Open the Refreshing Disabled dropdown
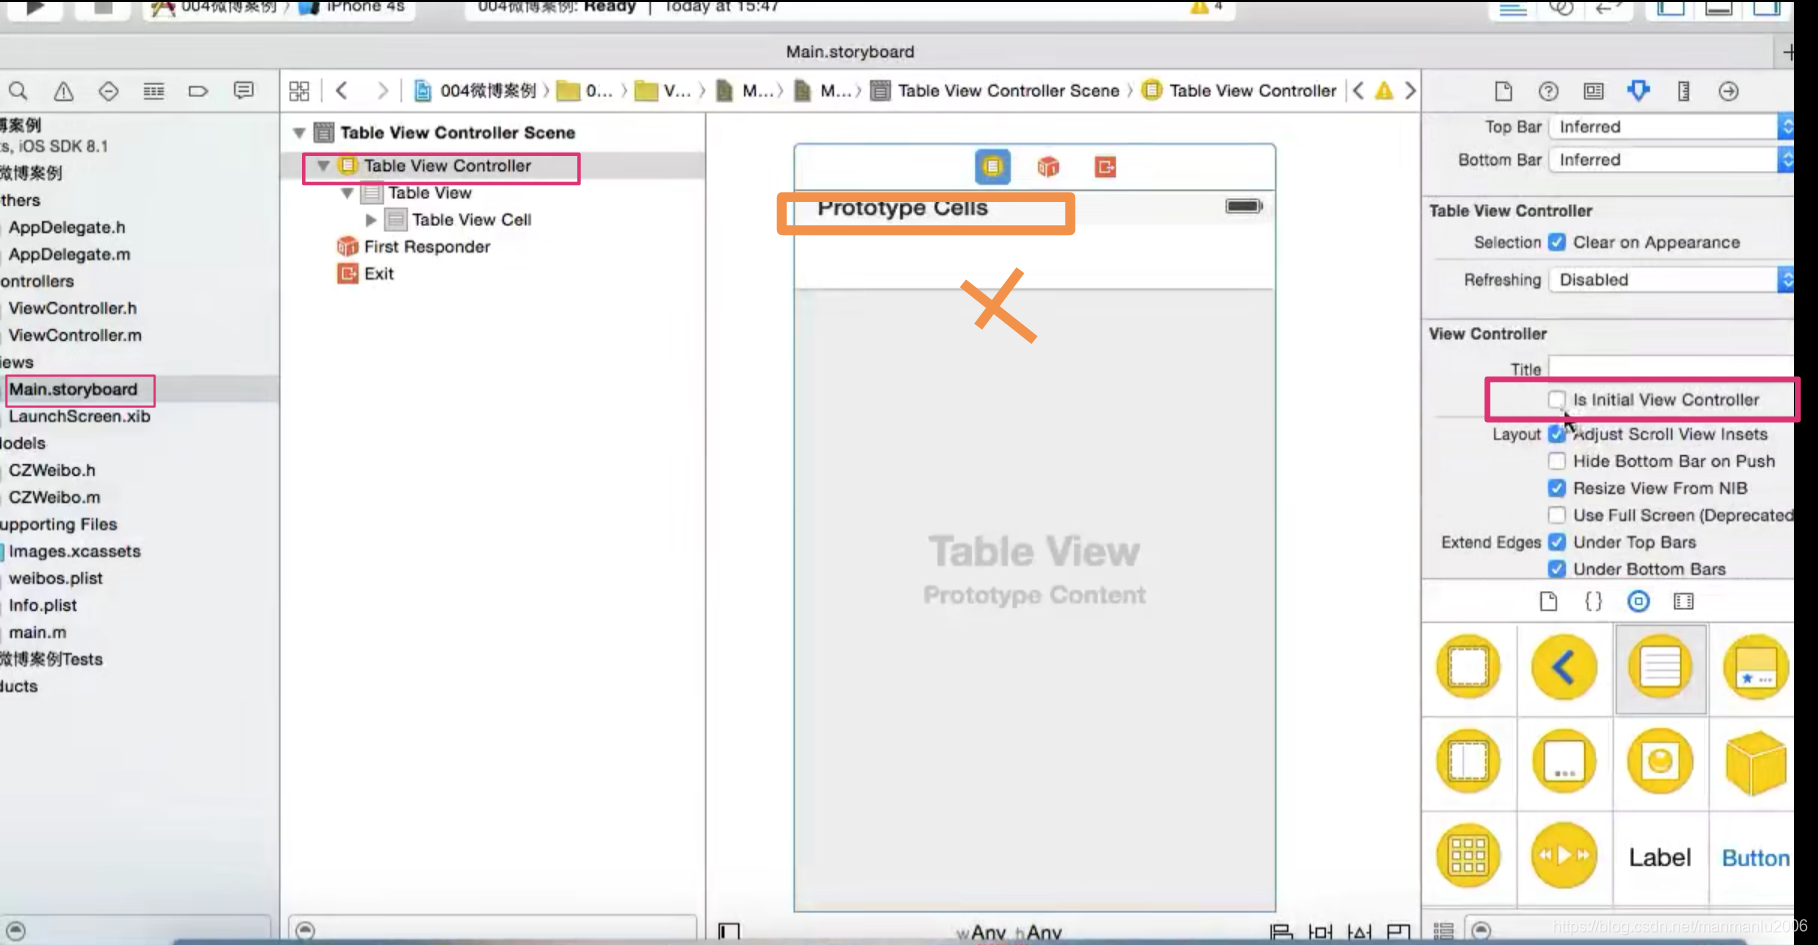The width and height of the screenshot is (1818, 945). [x=1671, y=280]
